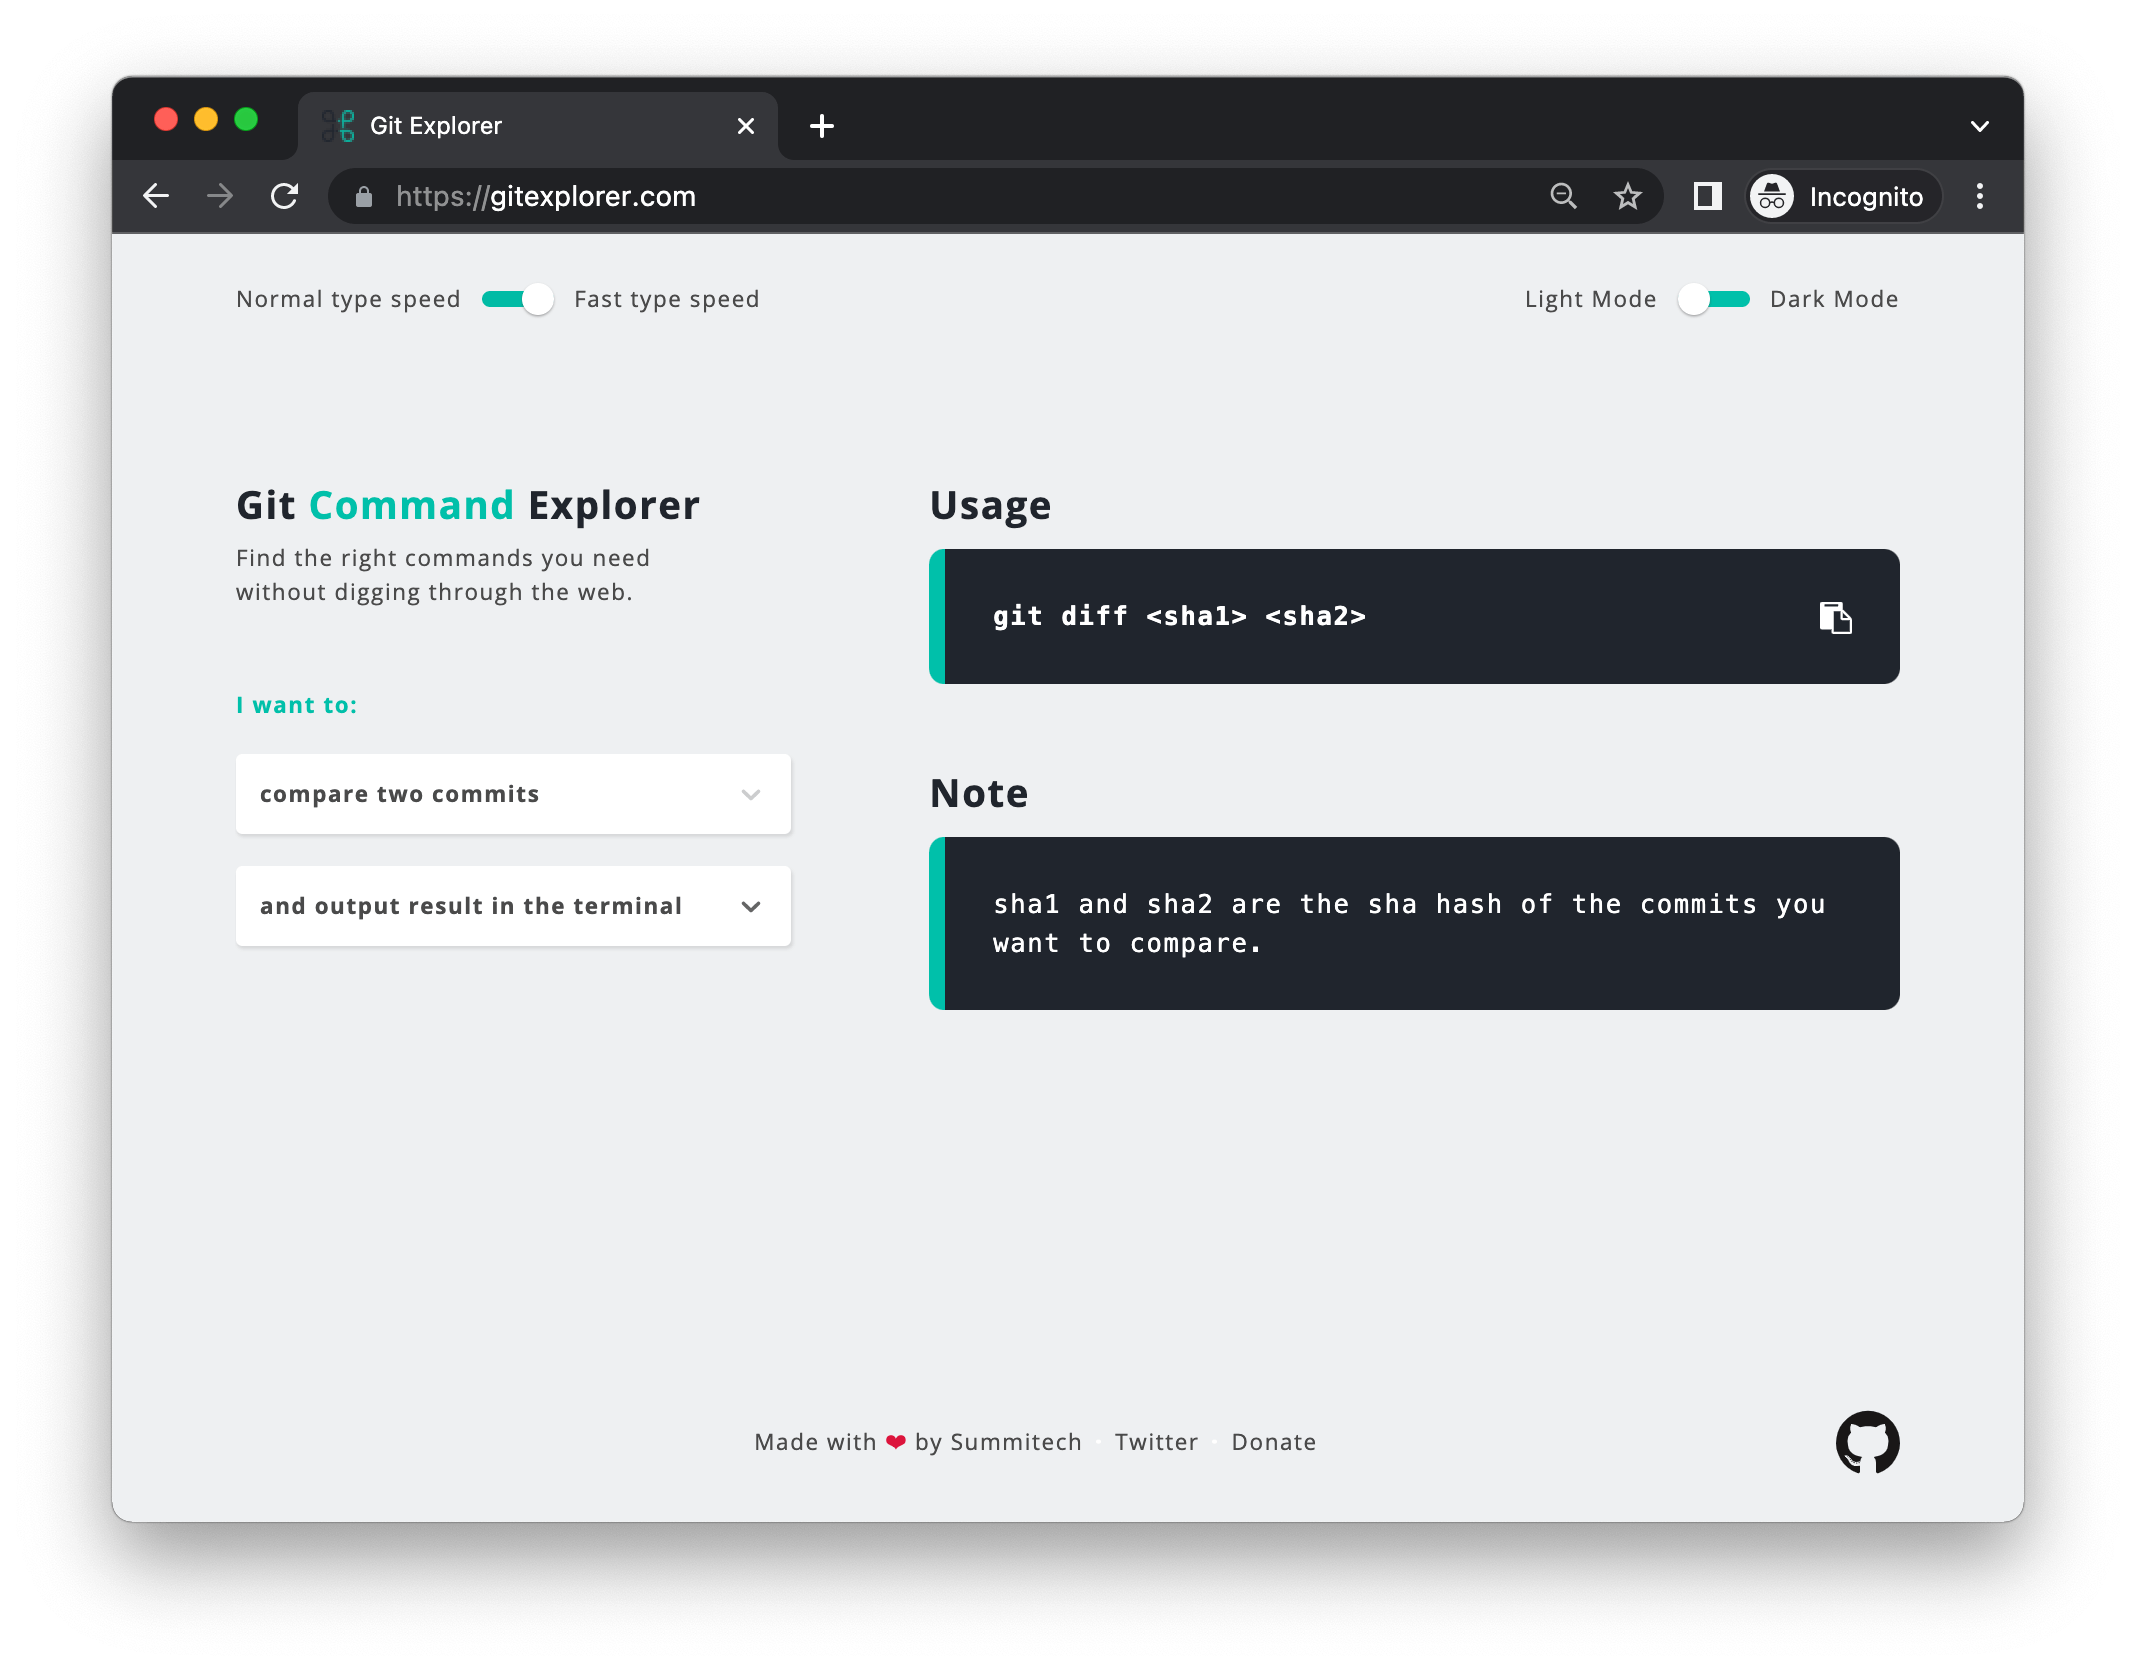Viewport: 2136px width, 1670px height.
Task: Click the Incognito profile button
Action: (x=1844, y=196)
